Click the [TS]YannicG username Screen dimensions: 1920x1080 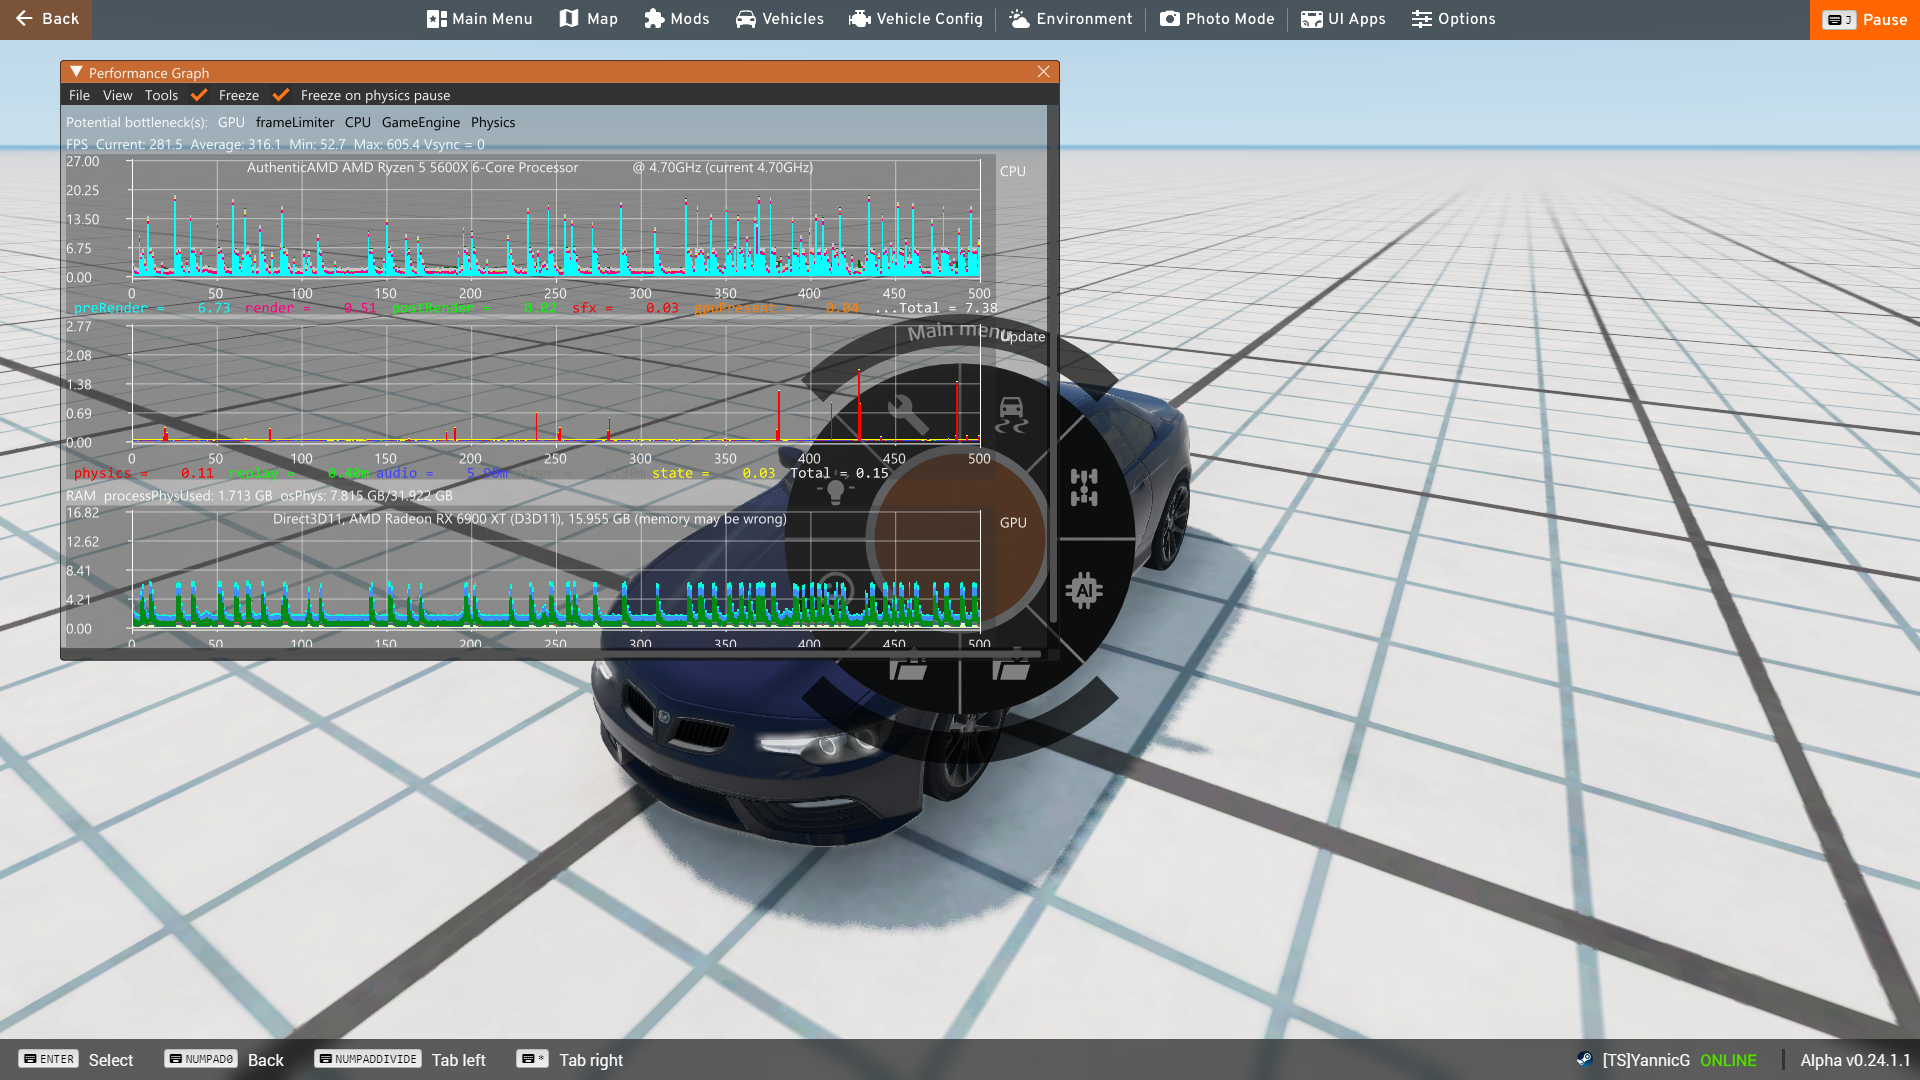pos(1646,1060)
